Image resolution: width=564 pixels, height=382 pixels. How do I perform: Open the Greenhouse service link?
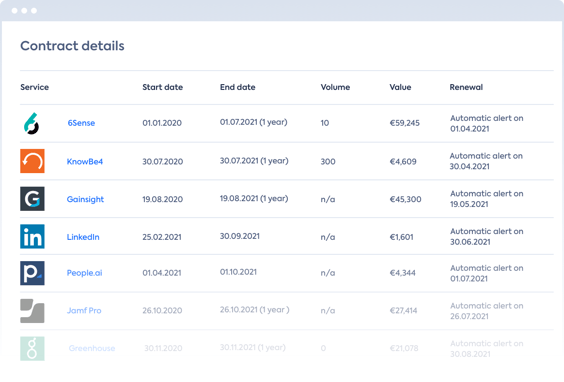pos(92,348)
